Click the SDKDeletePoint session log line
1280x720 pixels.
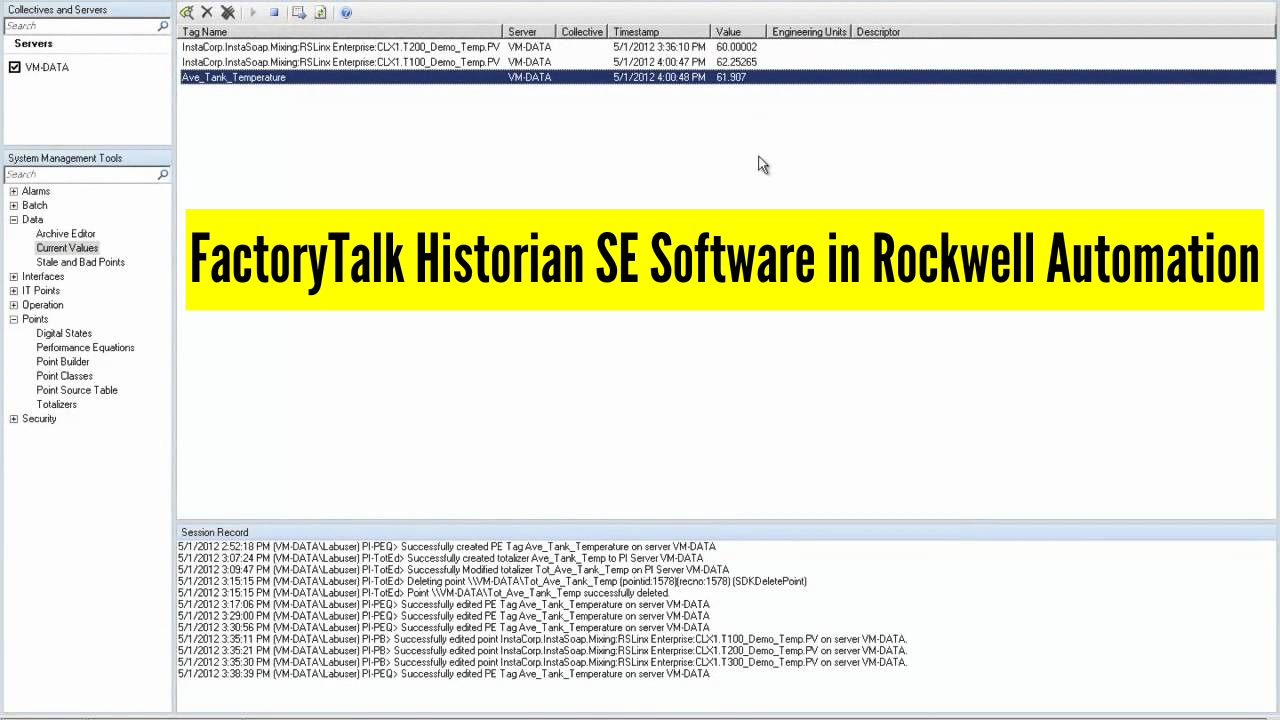point(492,581)
